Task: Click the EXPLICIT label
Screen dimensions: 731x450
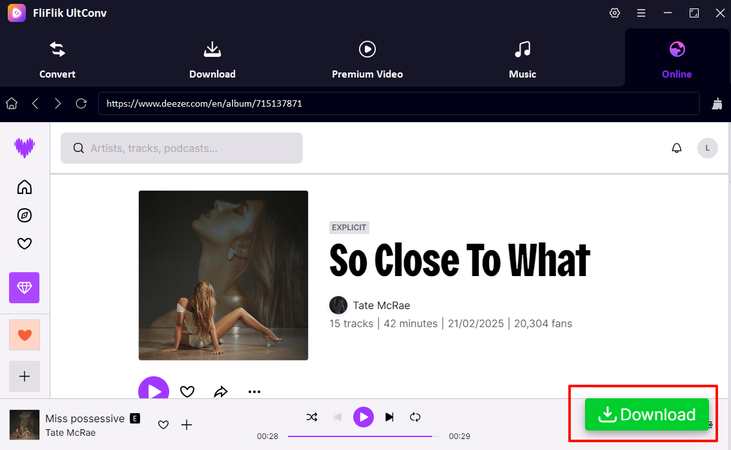Action: (x=349, y=228)
